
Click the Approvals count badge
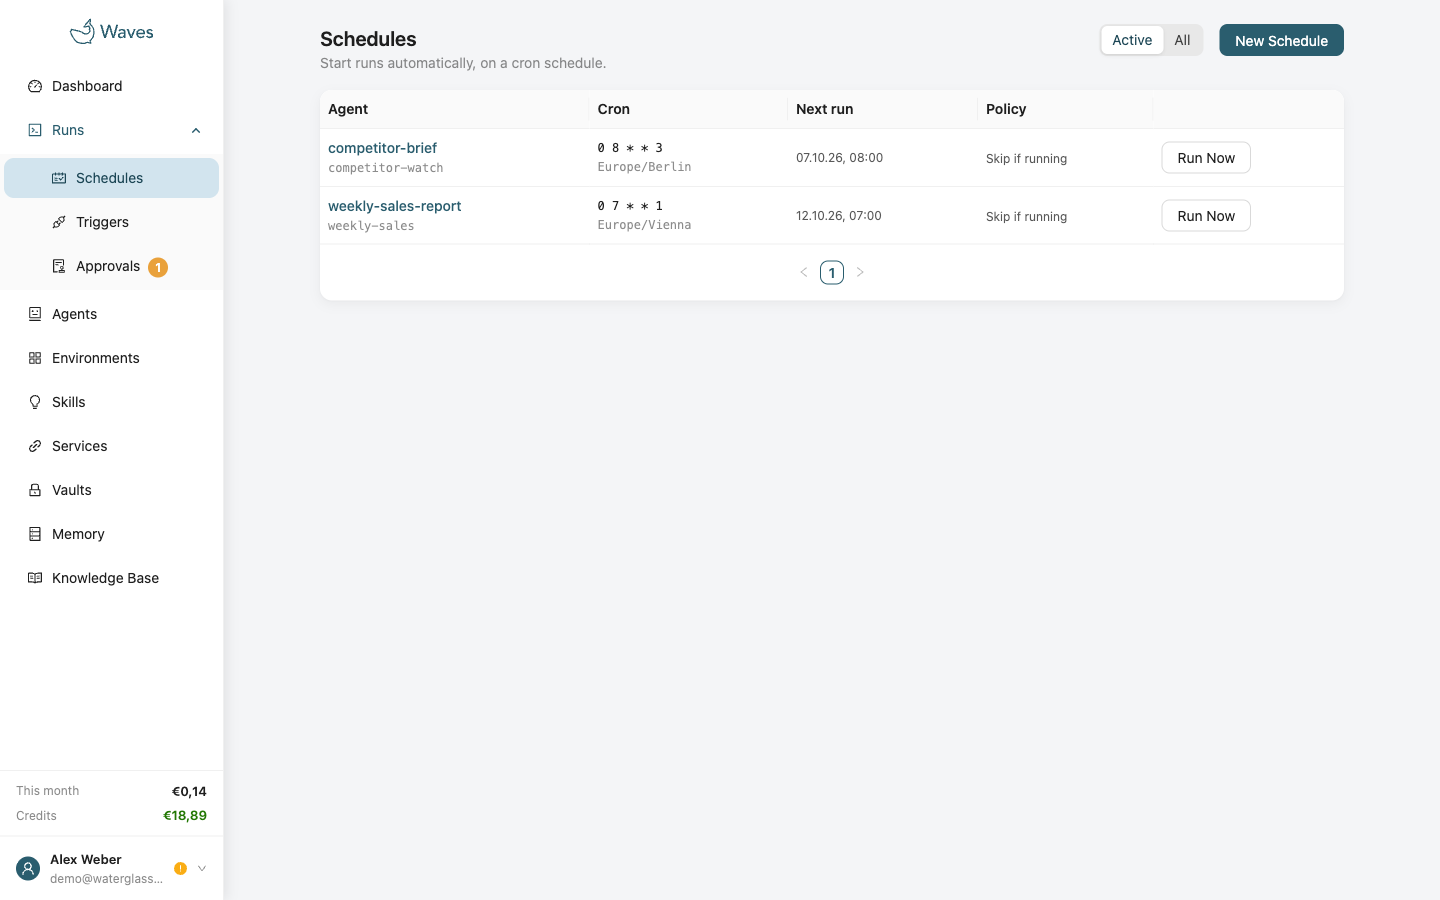158,267
